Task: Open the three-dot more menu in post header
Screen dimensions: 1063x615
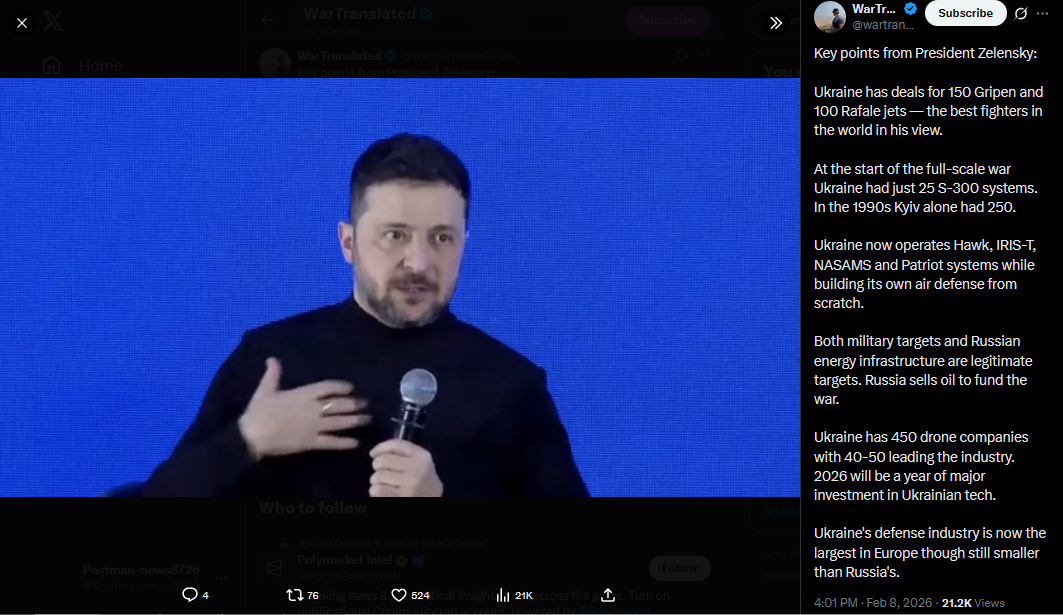Action: [1043, 13]
